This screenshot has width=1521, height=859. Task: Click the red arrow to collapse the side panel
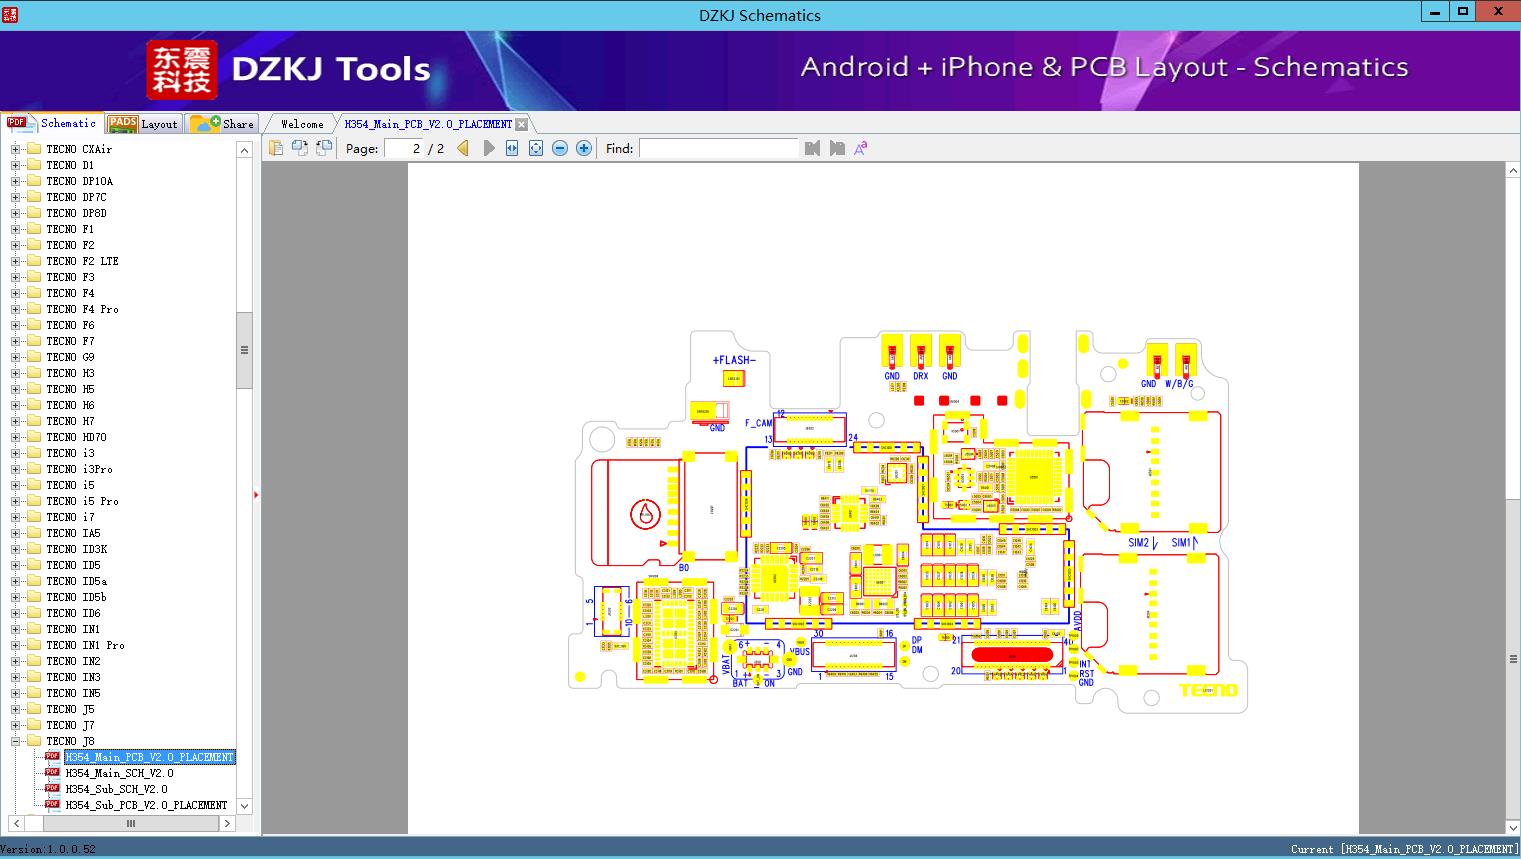256,495
